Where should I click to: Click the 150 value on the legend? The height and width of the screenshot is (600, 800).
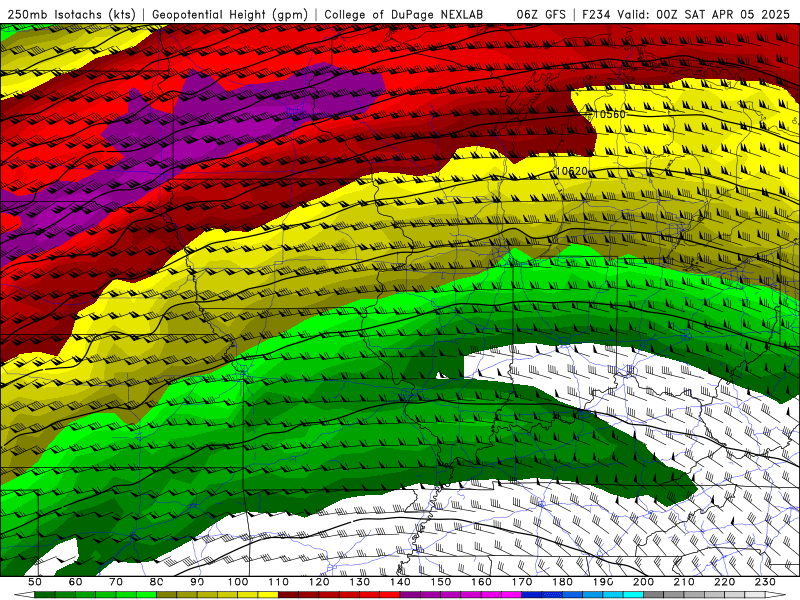tap(441, 582)
